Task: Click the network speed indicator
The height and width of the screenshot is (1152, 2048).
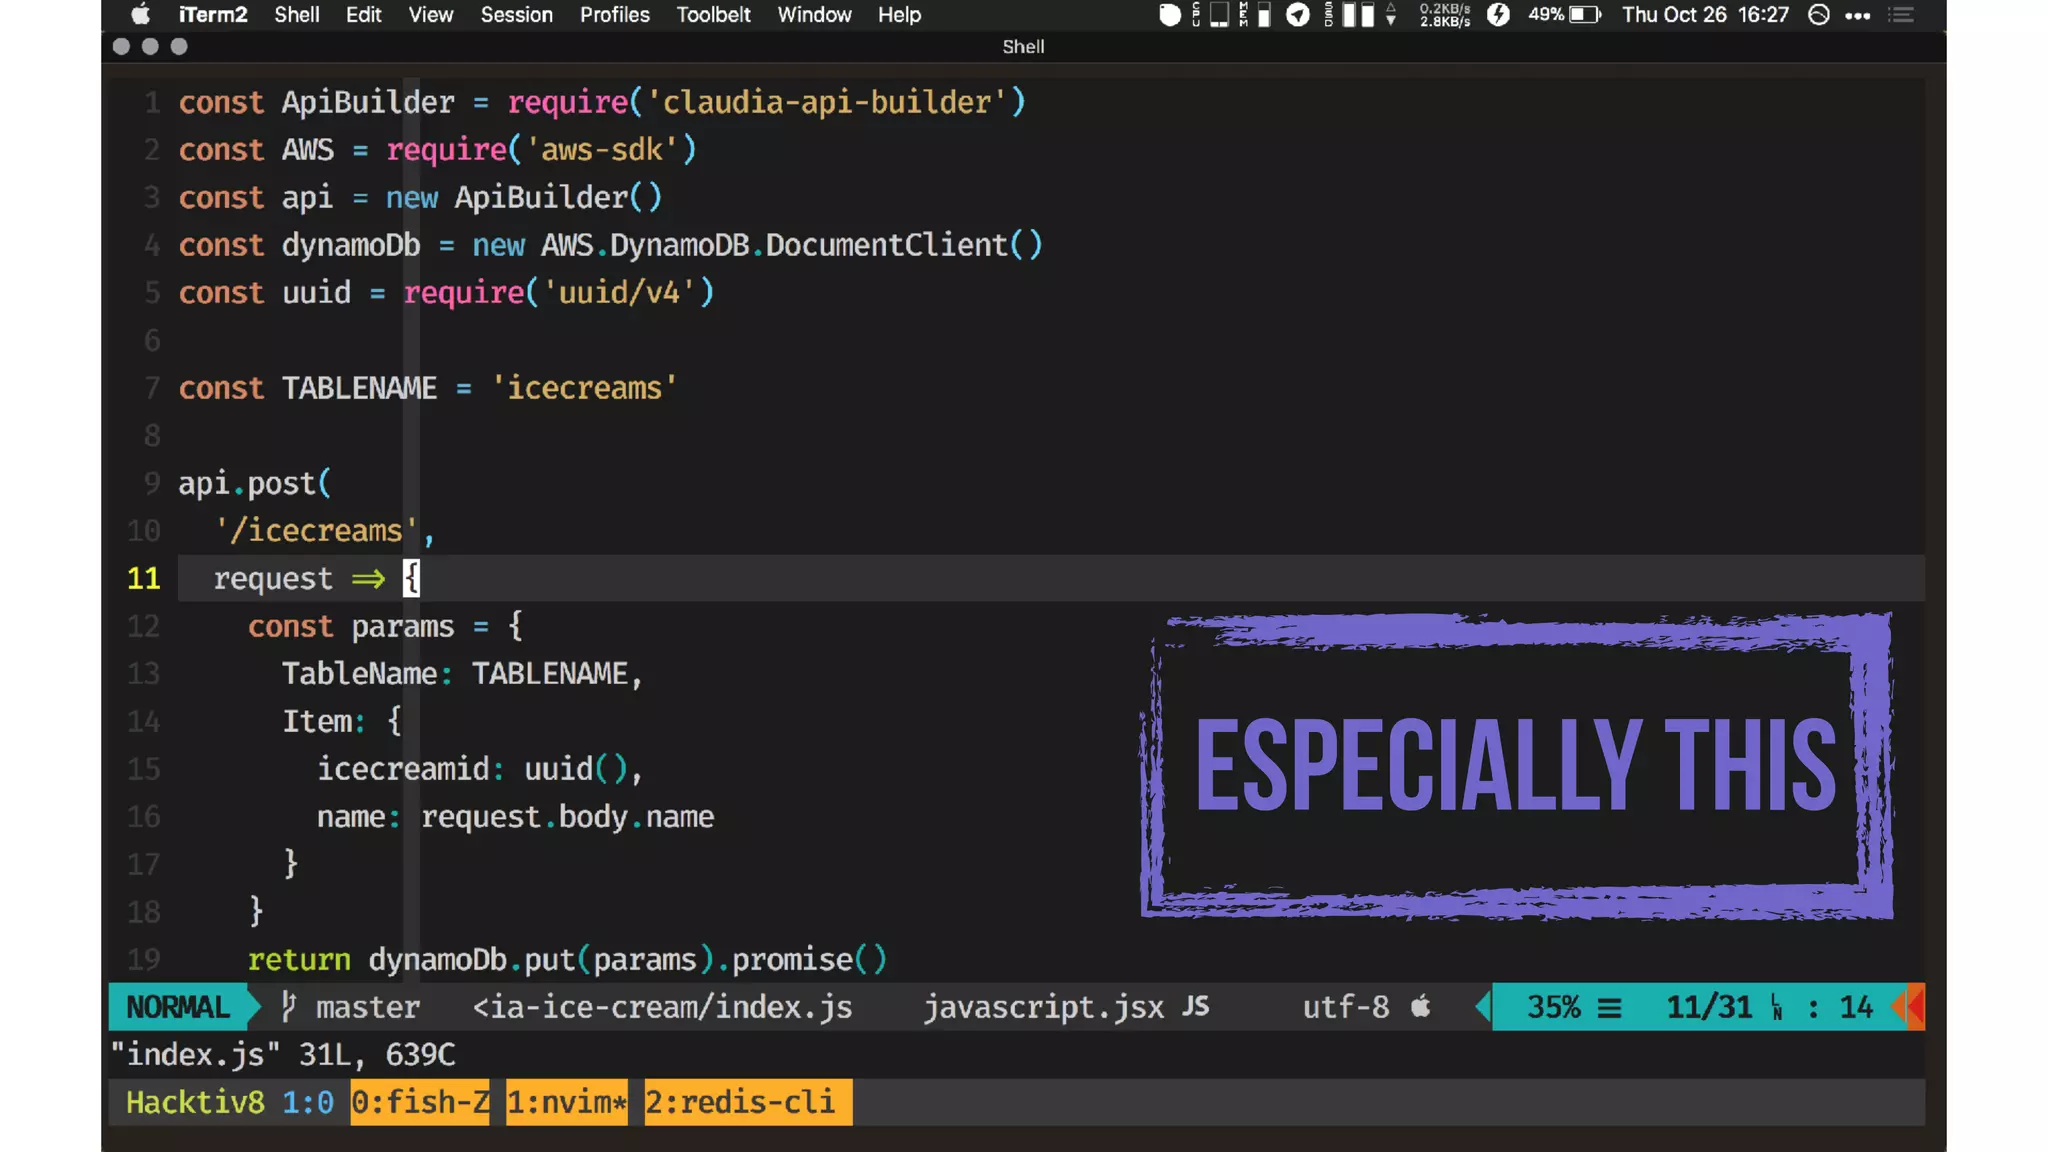Action: pyautogui.click(x=1444, y=15)
